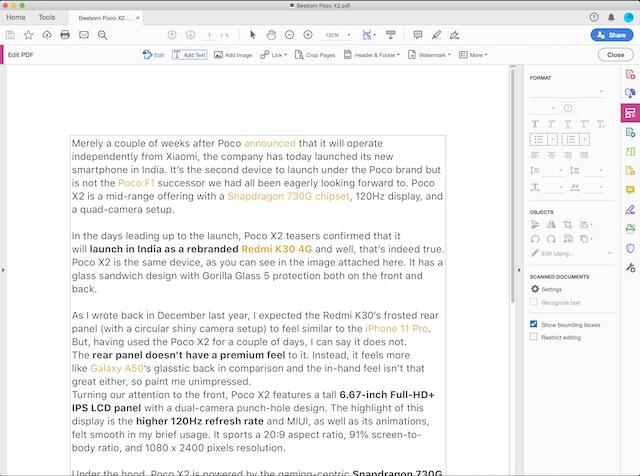Click the zoom out minus icon
Screen dimensions: 640x476
tap(291, 35)
